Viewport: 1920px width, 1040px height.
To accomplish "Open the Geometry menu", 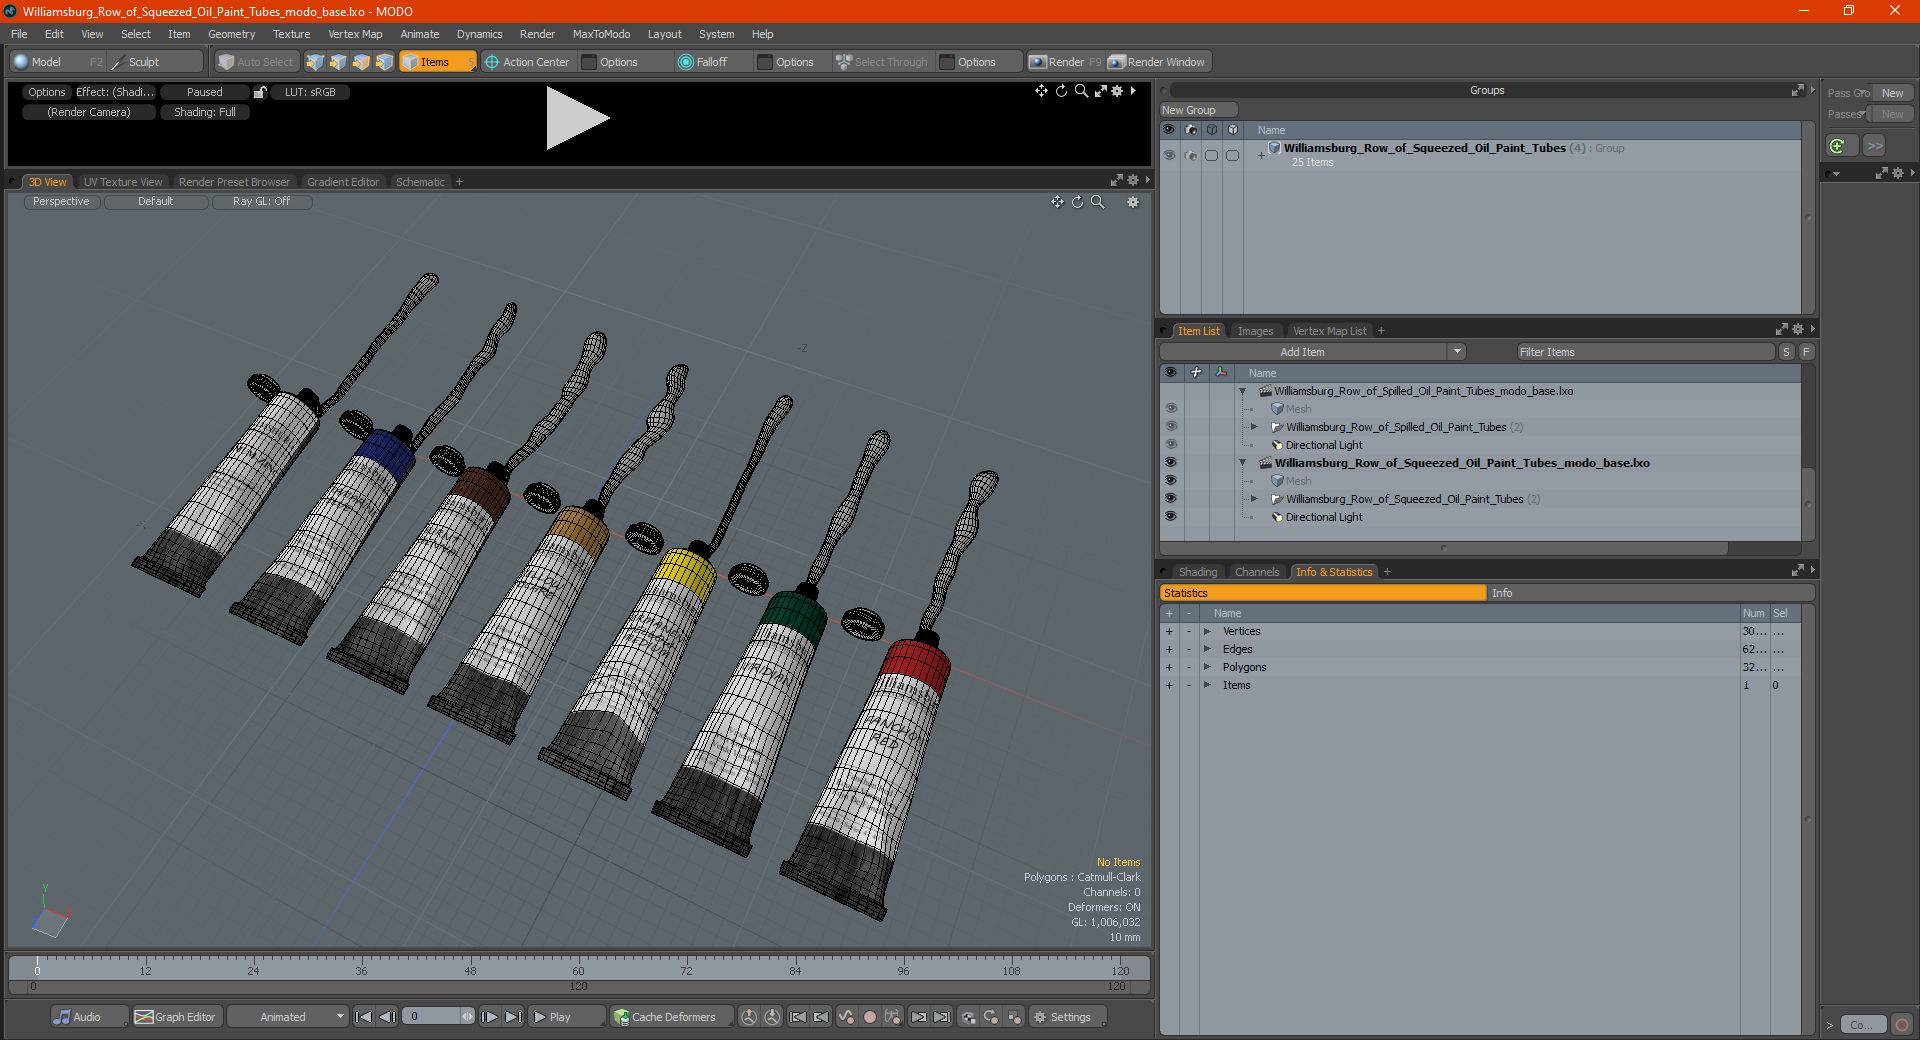I will (231, 34).
